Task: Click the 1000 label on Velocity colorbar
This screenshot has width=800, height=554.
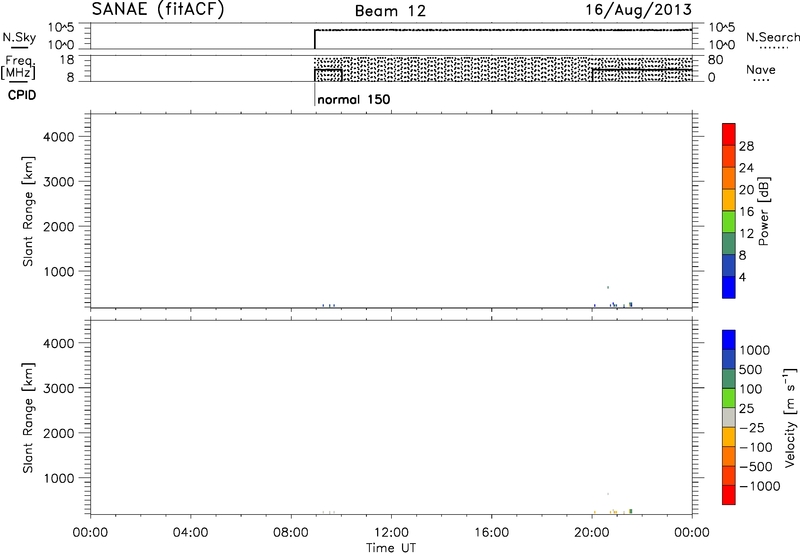Action: click(754, 350)
